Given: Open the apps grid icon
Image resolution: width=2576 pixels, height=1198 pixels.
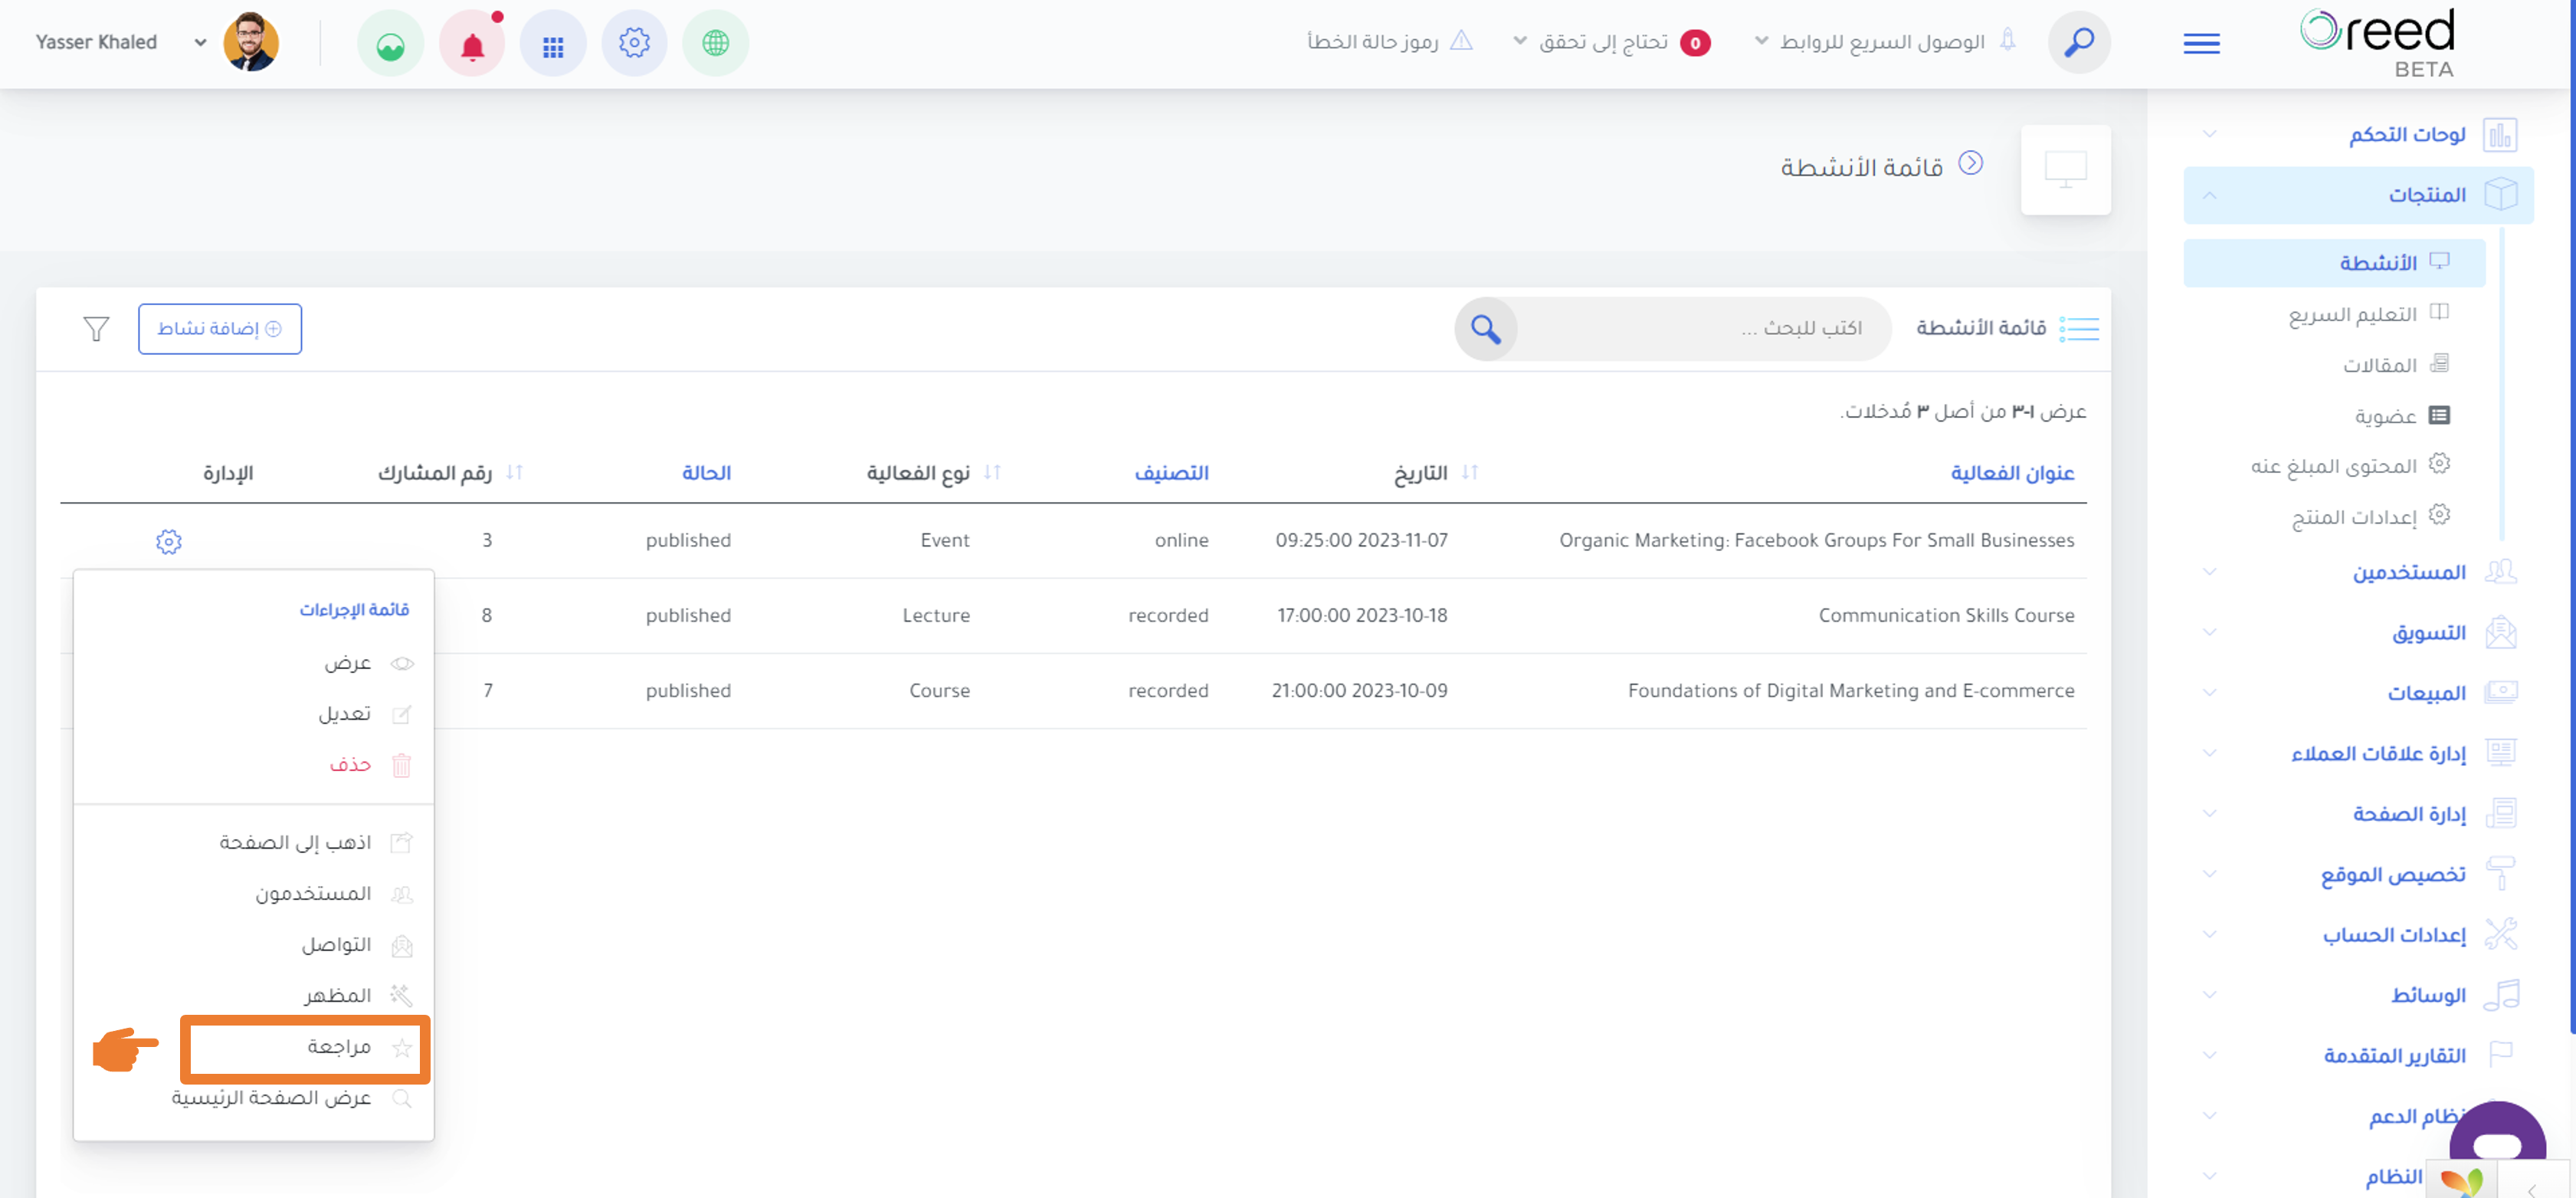Looking at the screenshot, I should pos(553,44).
